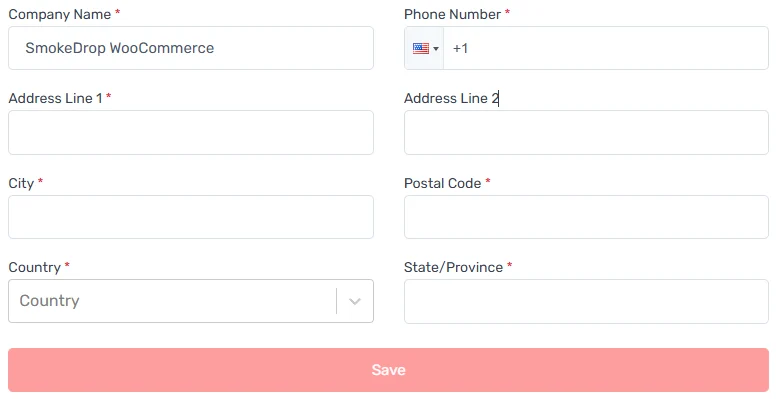Click the Phone Number label

[452, 14]
